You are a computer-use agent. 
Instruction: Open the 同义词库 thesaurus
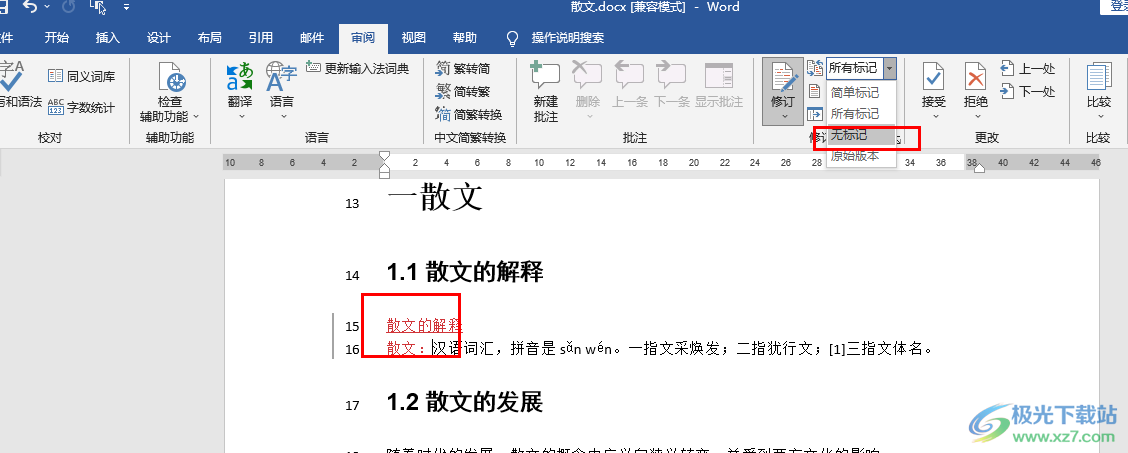click(81, 76)
